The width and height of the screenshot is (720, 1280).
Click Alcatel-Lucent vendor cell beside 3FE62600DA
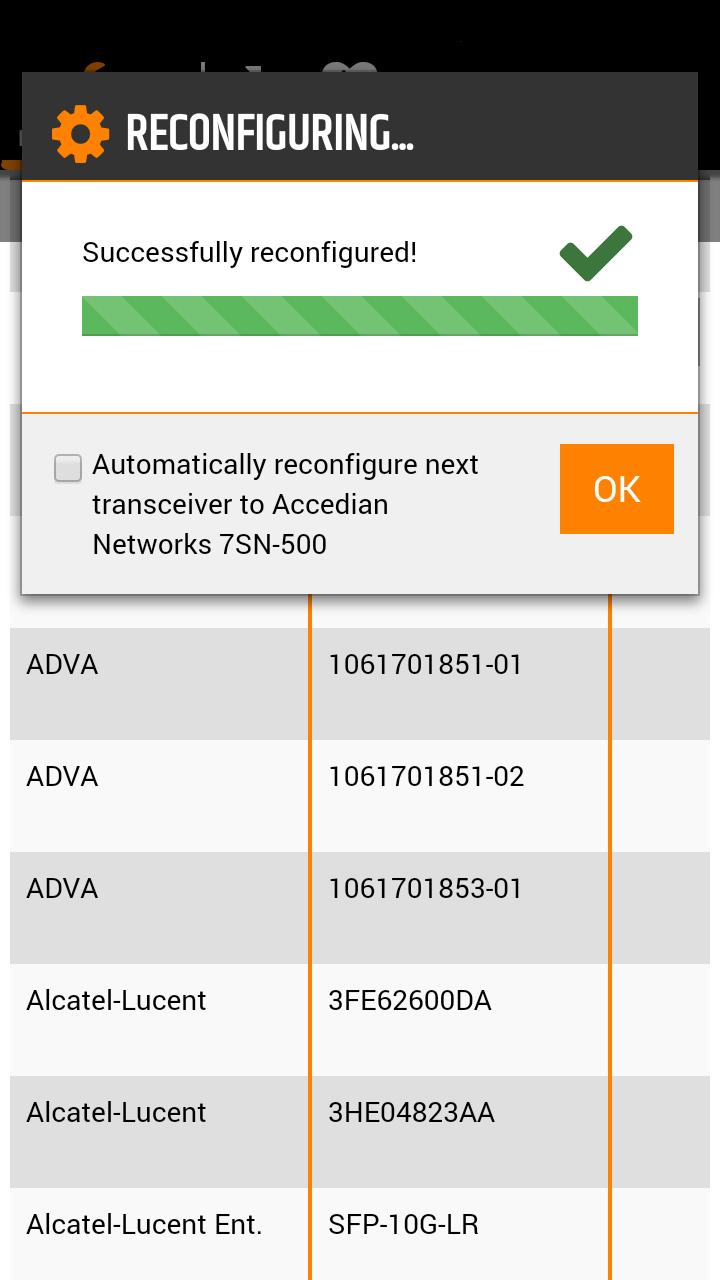(x=116, y=1001)
